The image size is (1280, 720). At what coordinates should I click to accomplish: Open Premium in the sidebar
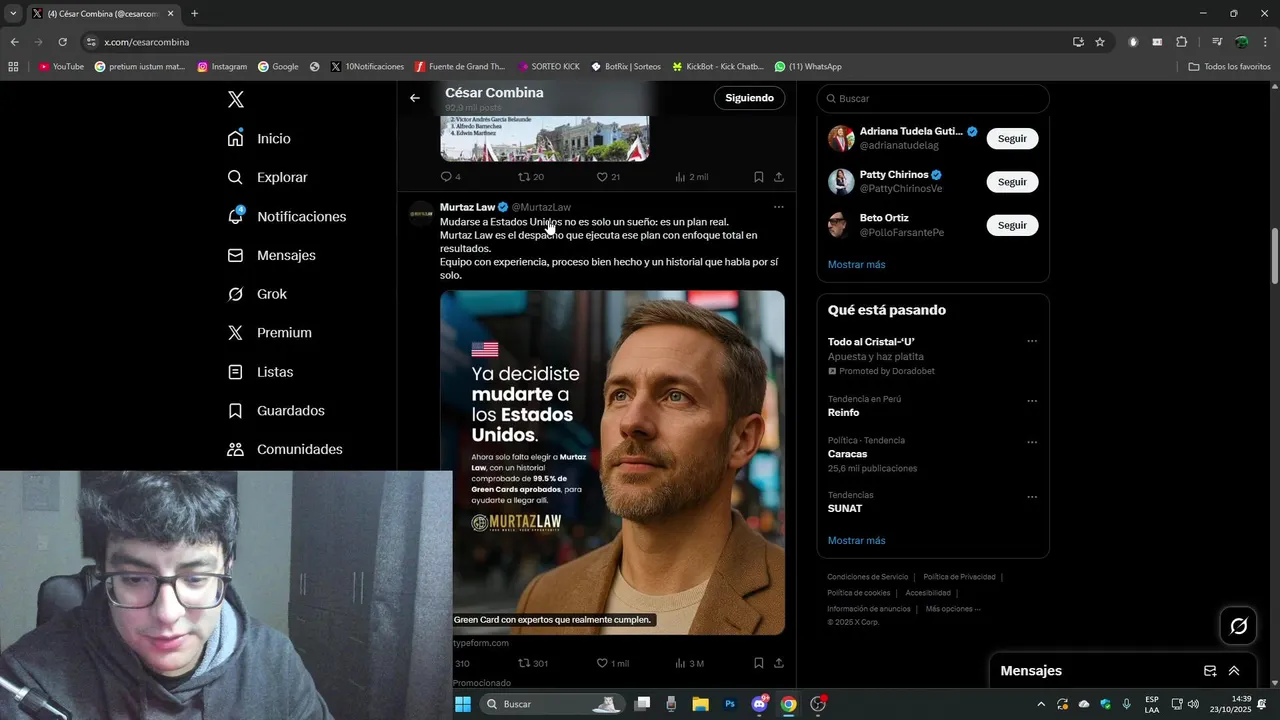(269, 333)
